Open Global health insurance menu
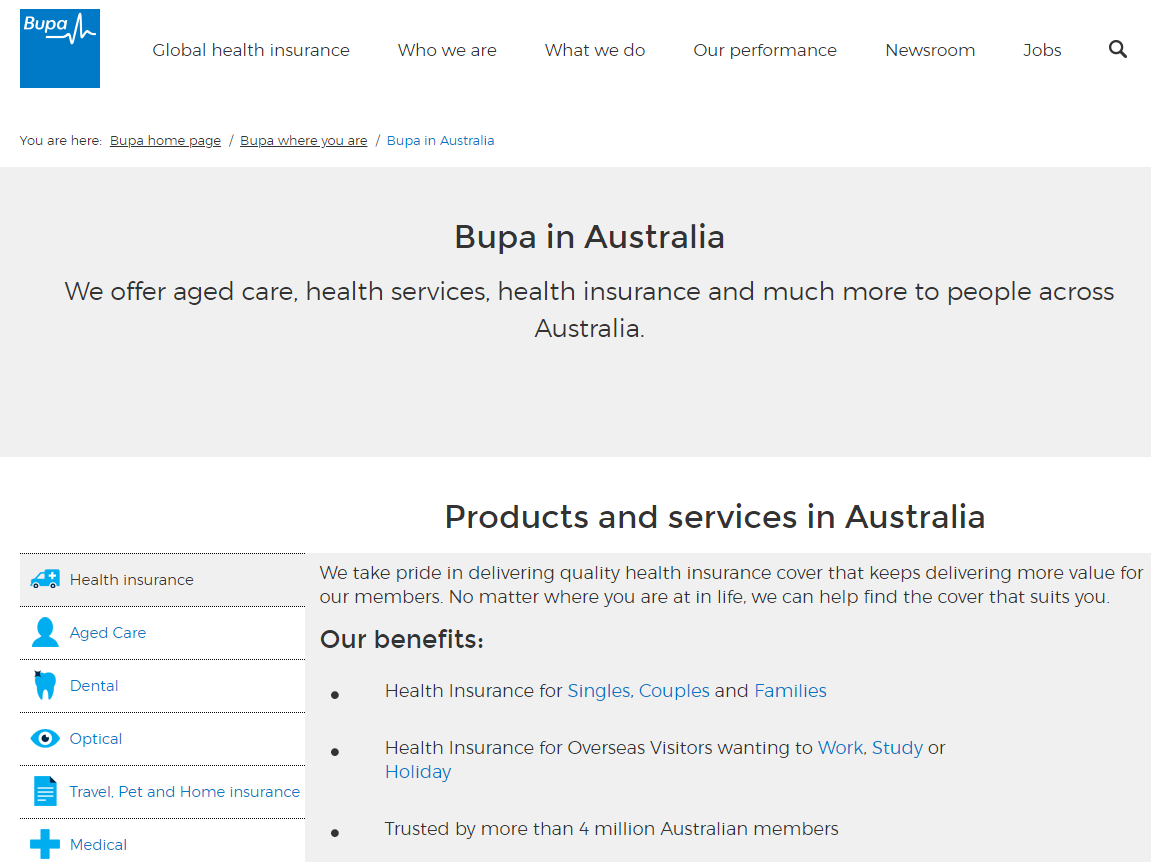Image resolution: width=1151 pixels, height=862 pixels. click(251, 50)
